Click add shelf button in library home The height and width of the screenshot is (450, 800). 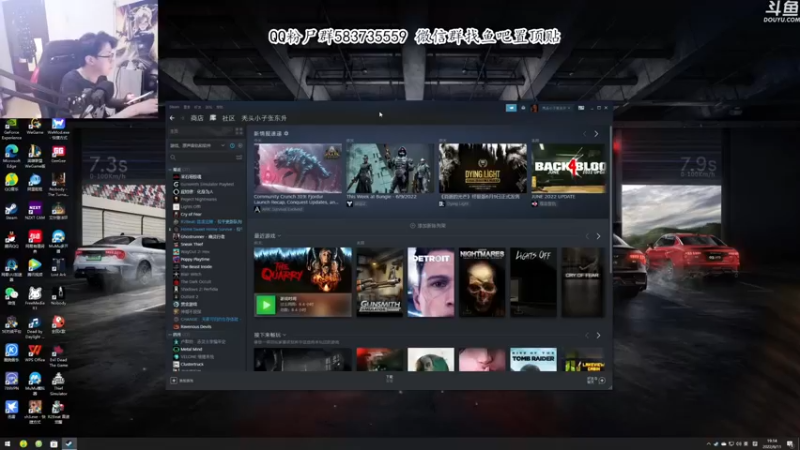click(428, 226)
